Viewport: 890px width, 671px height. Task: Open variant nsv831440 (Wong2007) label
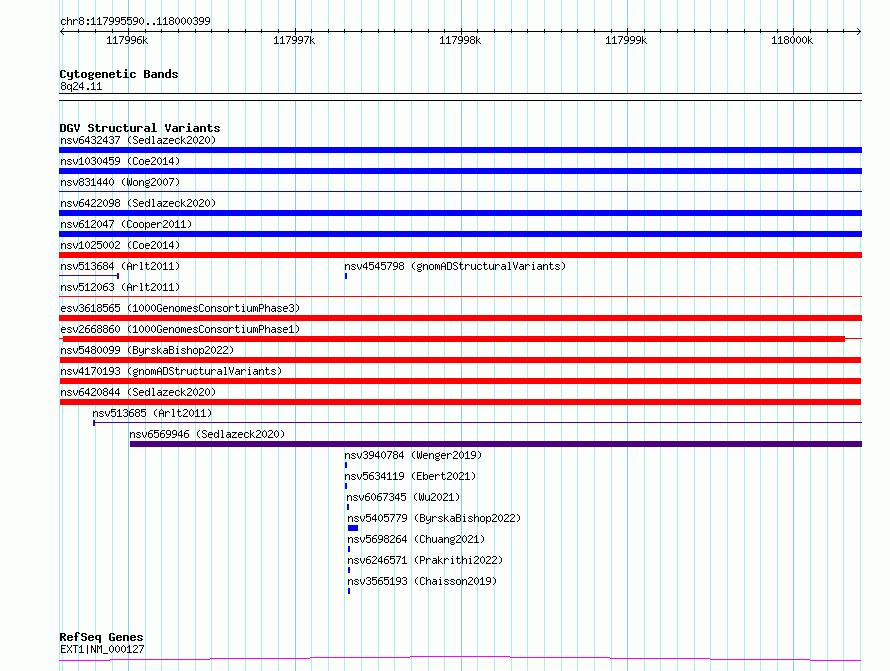click(120, 182)
